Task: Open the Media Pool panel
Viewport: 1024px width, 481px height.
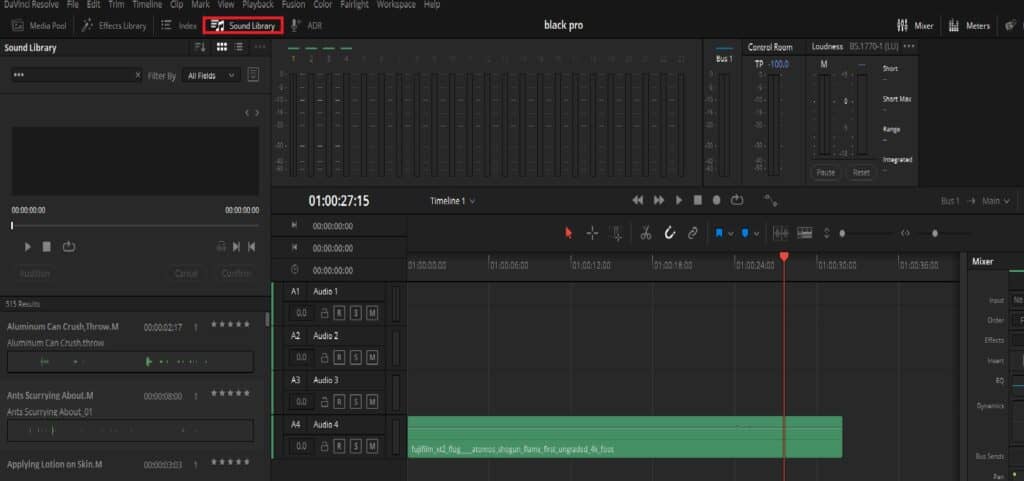Action: [39, 25]
